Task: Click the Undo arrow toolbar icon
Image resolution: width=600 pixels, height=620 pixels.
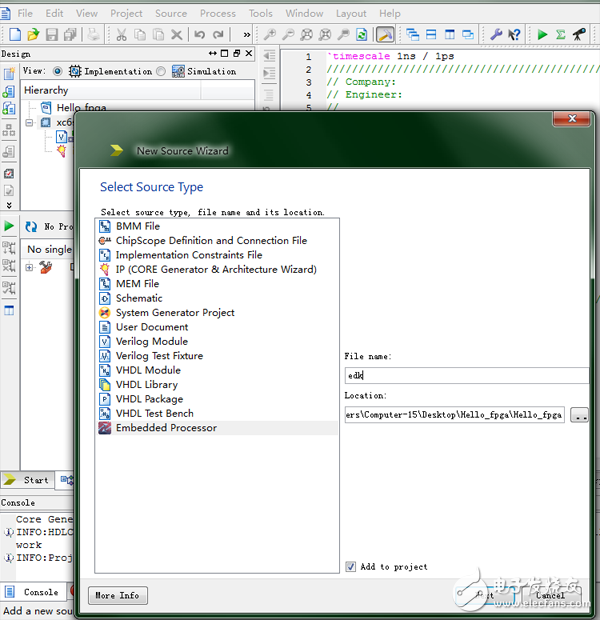Action: tap(199, 35)
